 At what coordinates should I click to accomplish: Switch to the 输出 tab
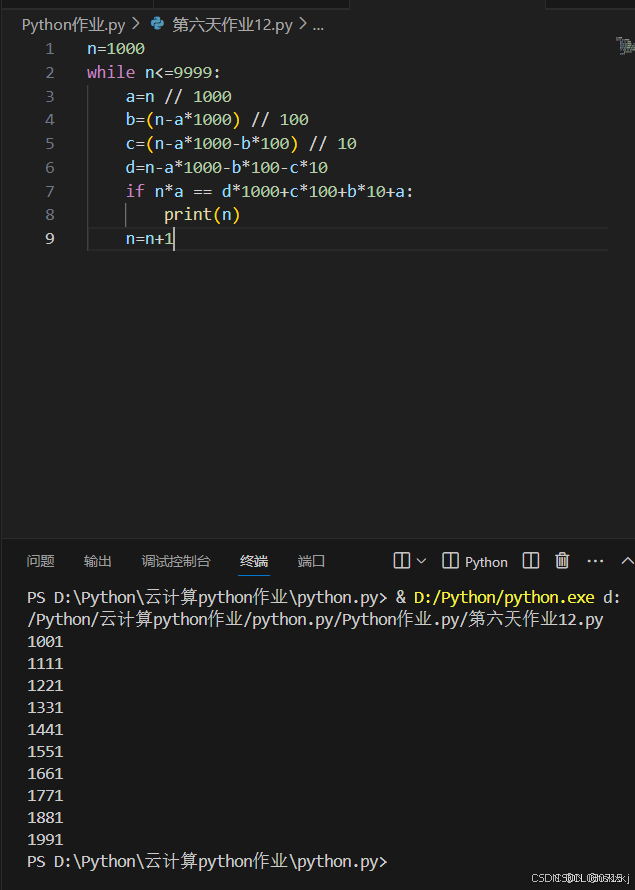98,561
